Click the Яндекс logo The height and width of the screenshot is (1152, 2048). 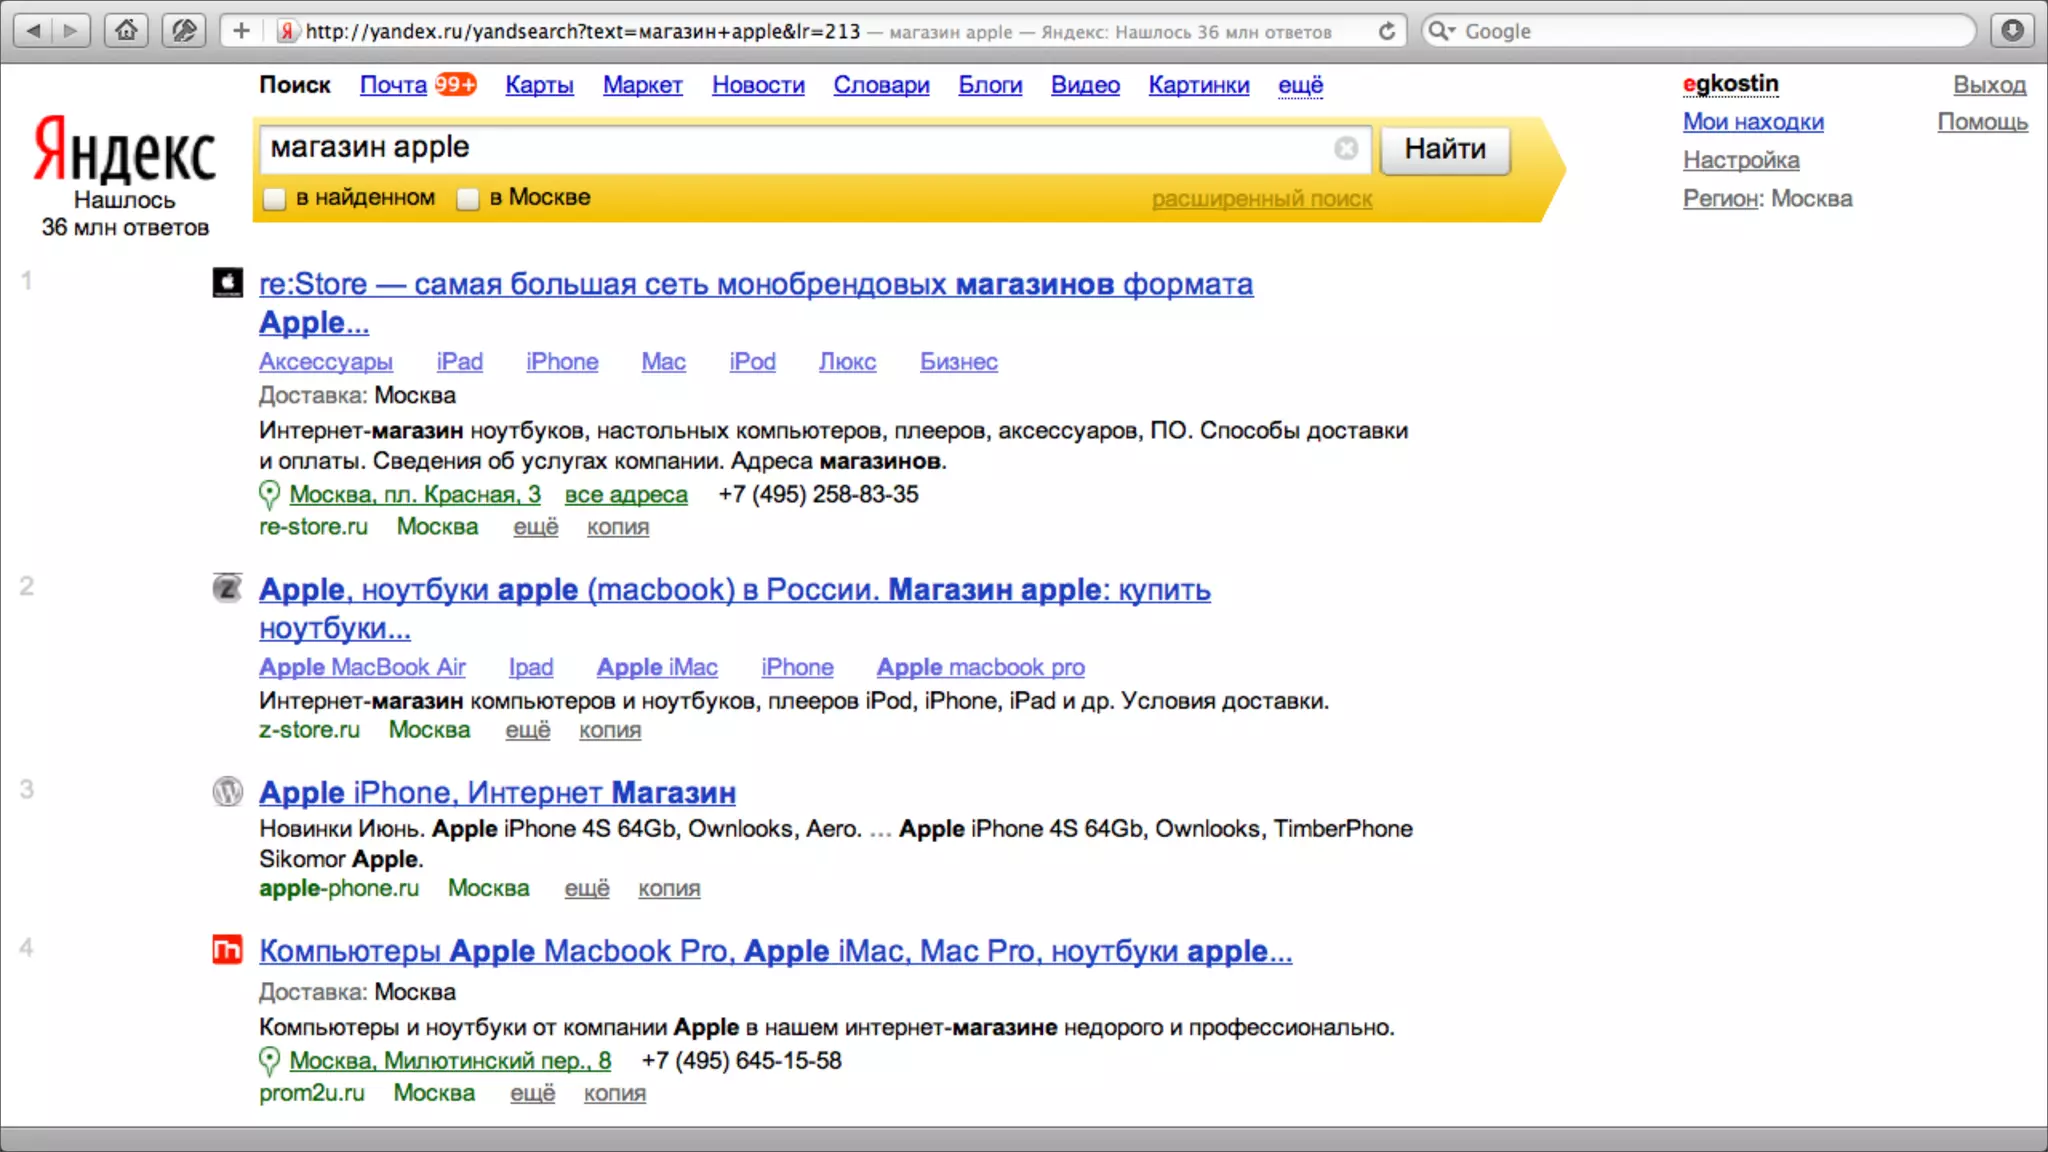click(124, 152)
